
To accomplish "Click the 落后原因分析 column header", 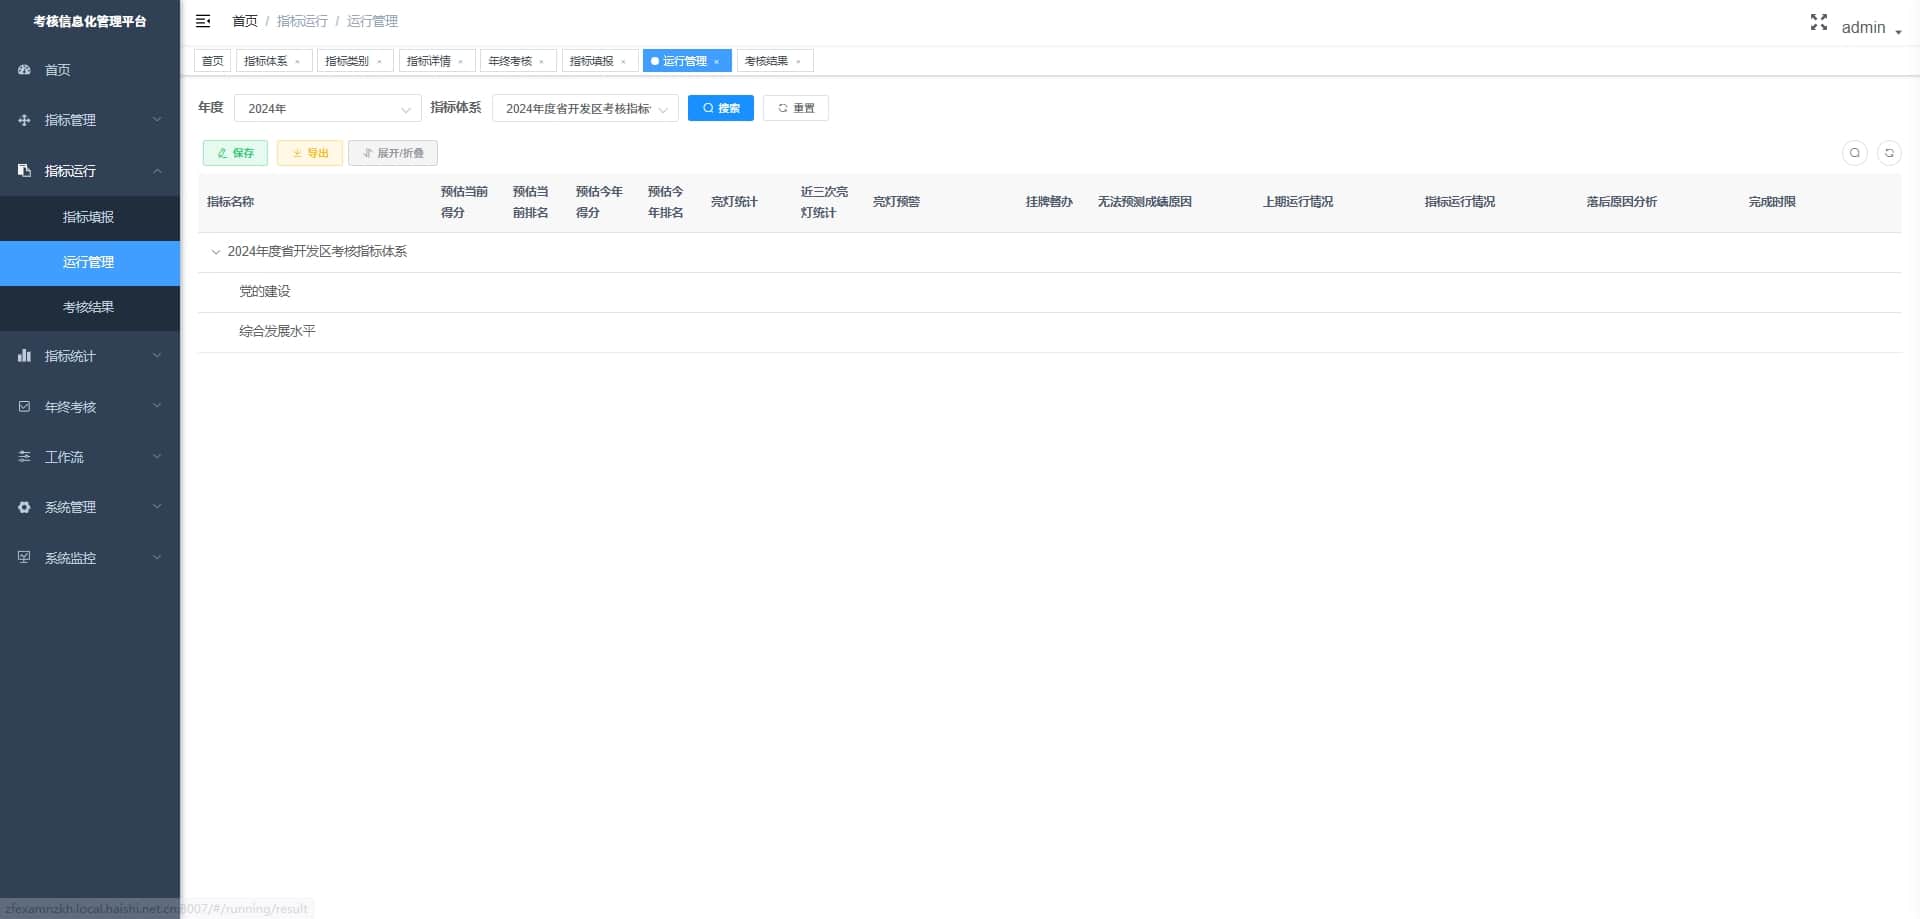I will [1622, 202].
